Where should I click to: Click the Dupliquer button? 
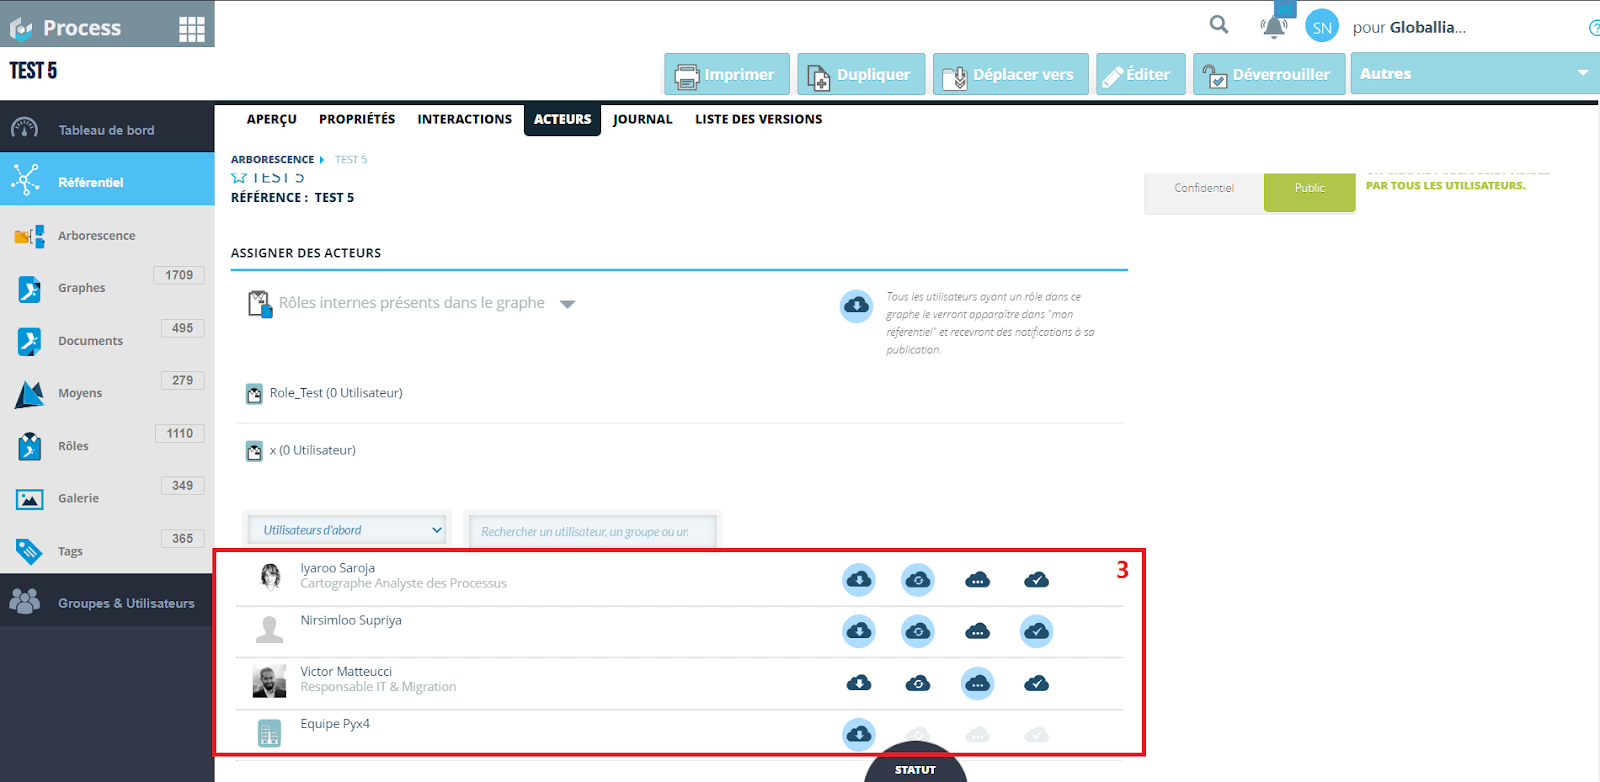click(861, 74)
